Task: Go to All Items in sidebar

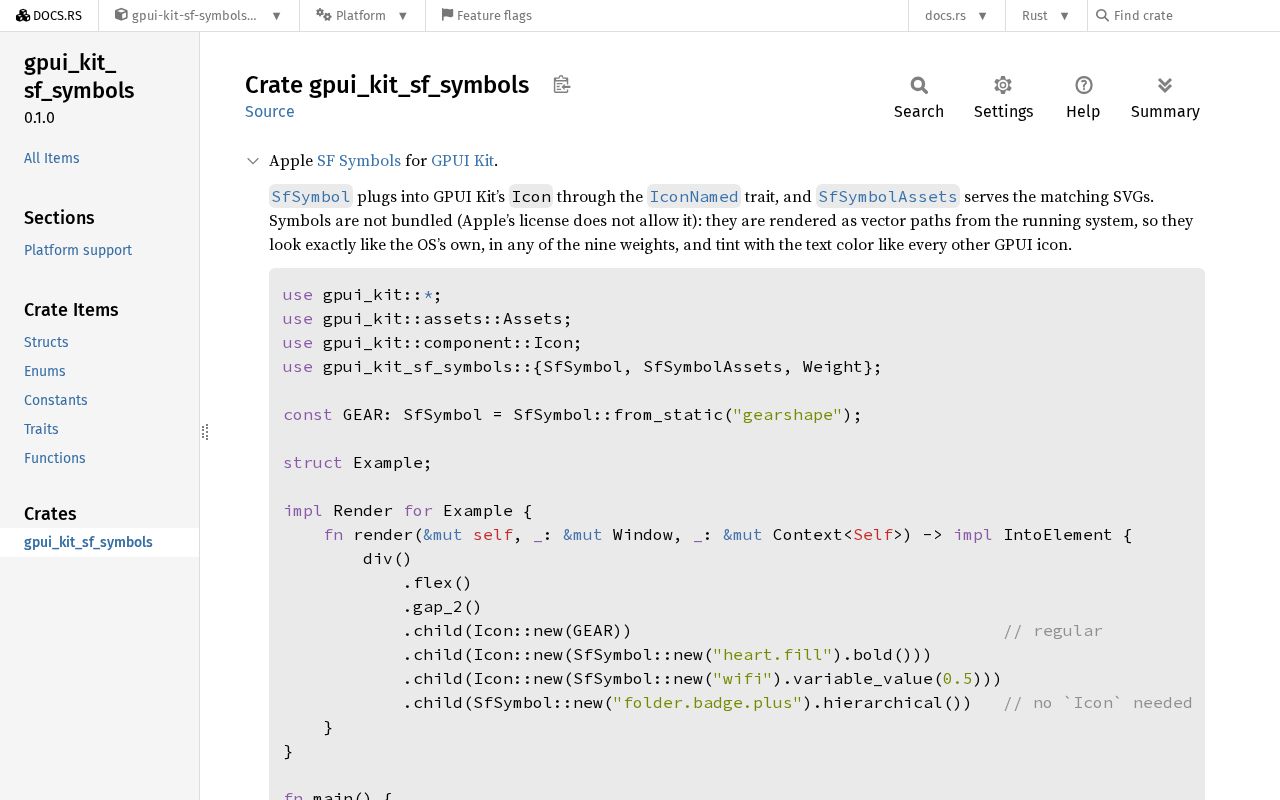Action: tap(52, 158)
